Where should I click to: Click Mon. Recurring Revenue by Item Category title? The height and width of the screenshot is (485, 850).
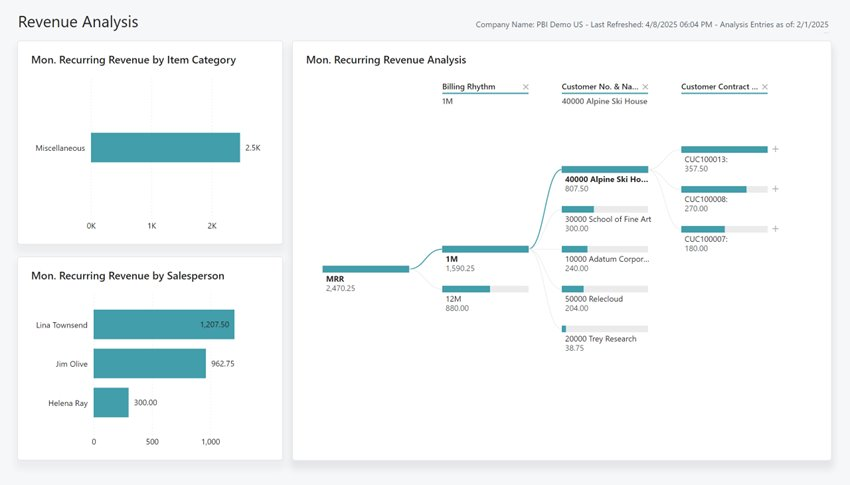coord(133,60)
